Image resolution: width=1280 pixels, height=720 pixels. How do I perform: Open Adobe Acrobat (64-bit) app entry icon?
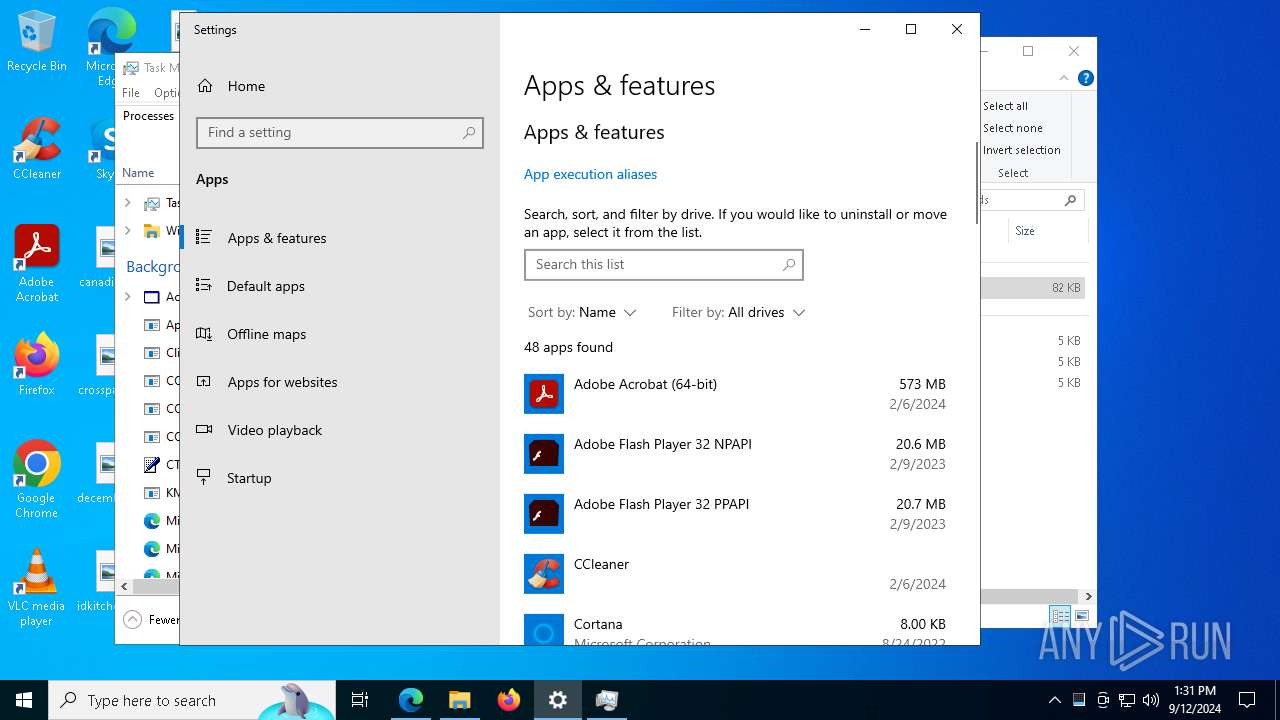click(544, 394)
